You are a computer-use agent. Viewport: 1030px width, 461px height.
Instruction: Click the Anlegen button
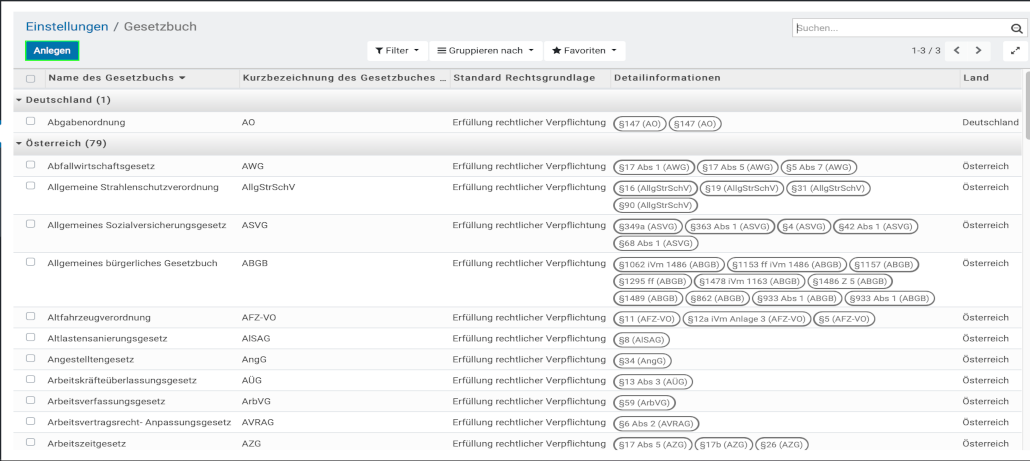52,50
